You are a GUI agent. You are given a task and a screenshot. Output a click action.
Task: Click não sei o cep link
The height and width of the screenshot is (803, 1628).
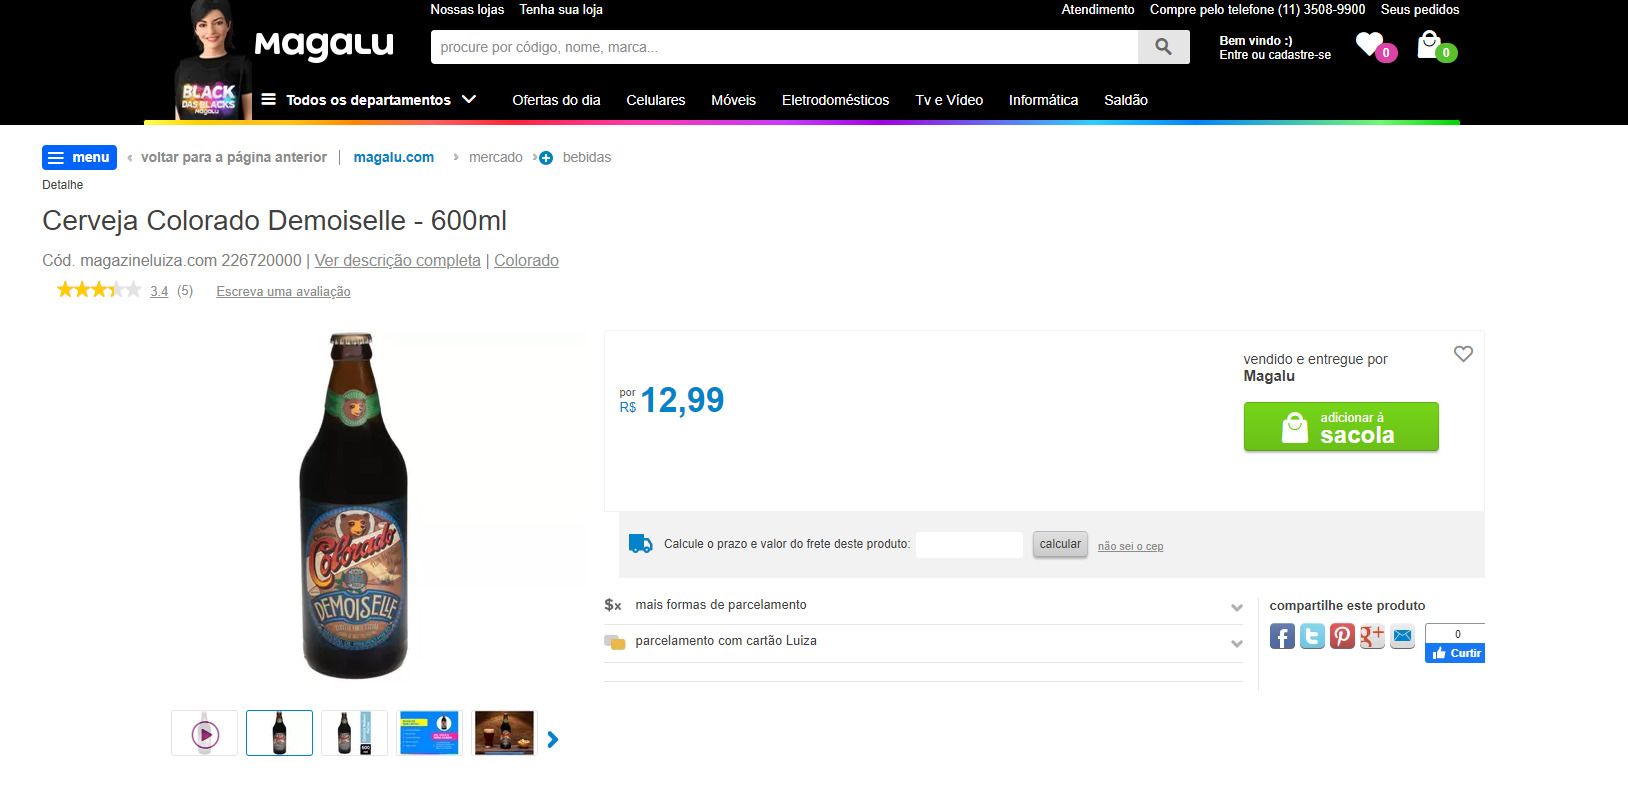point(1130,547)
